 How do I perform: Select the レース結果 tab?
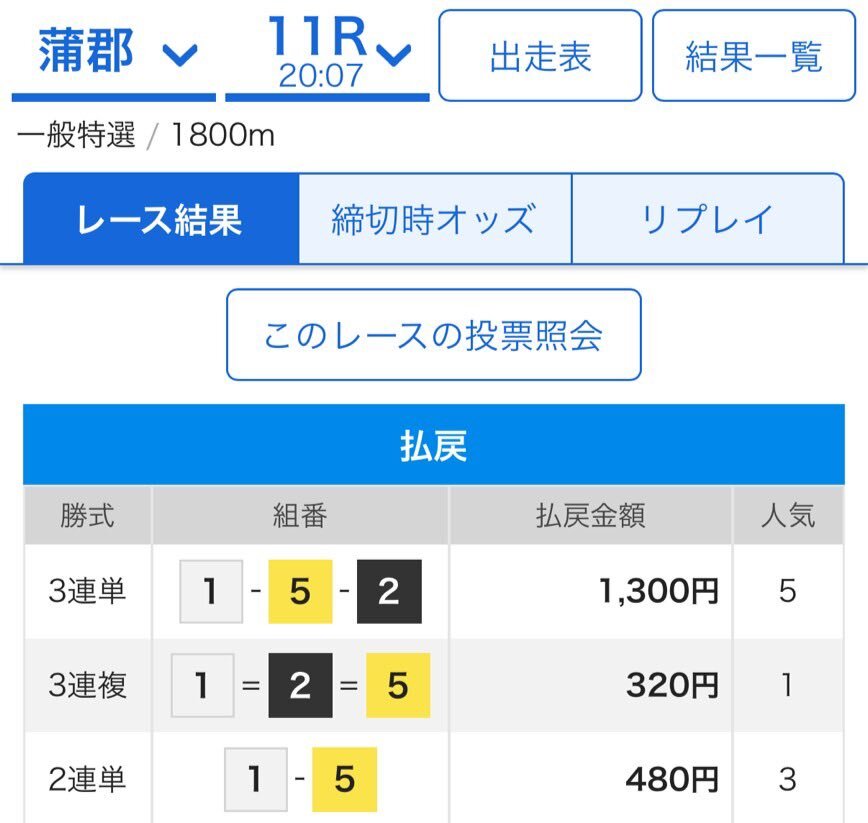[x=160, y=219]
